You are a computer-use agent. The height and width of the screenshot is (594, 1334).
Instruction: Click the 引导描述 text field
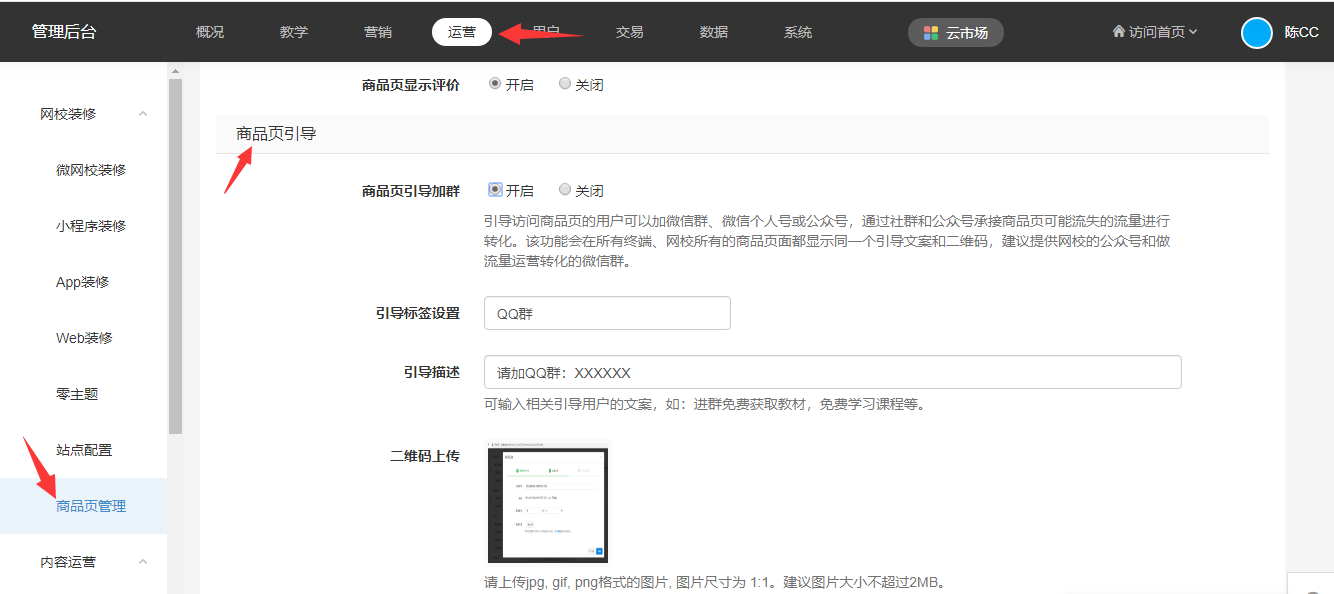[832, 372]
